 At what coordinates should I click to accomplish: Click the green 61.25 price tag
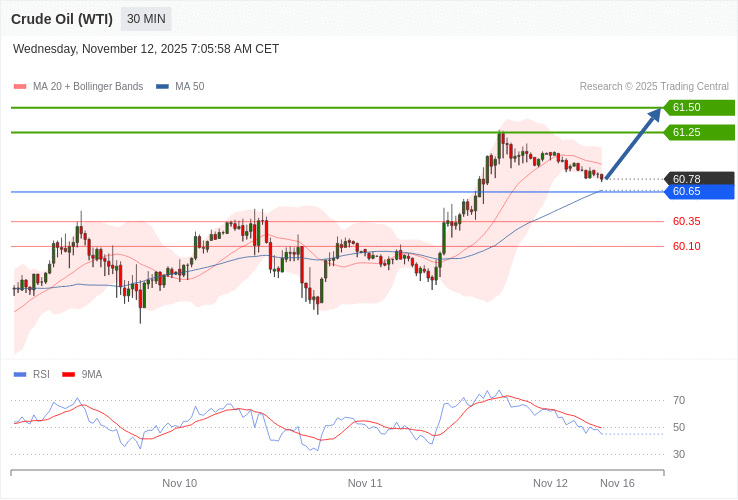tap(698, 132)
